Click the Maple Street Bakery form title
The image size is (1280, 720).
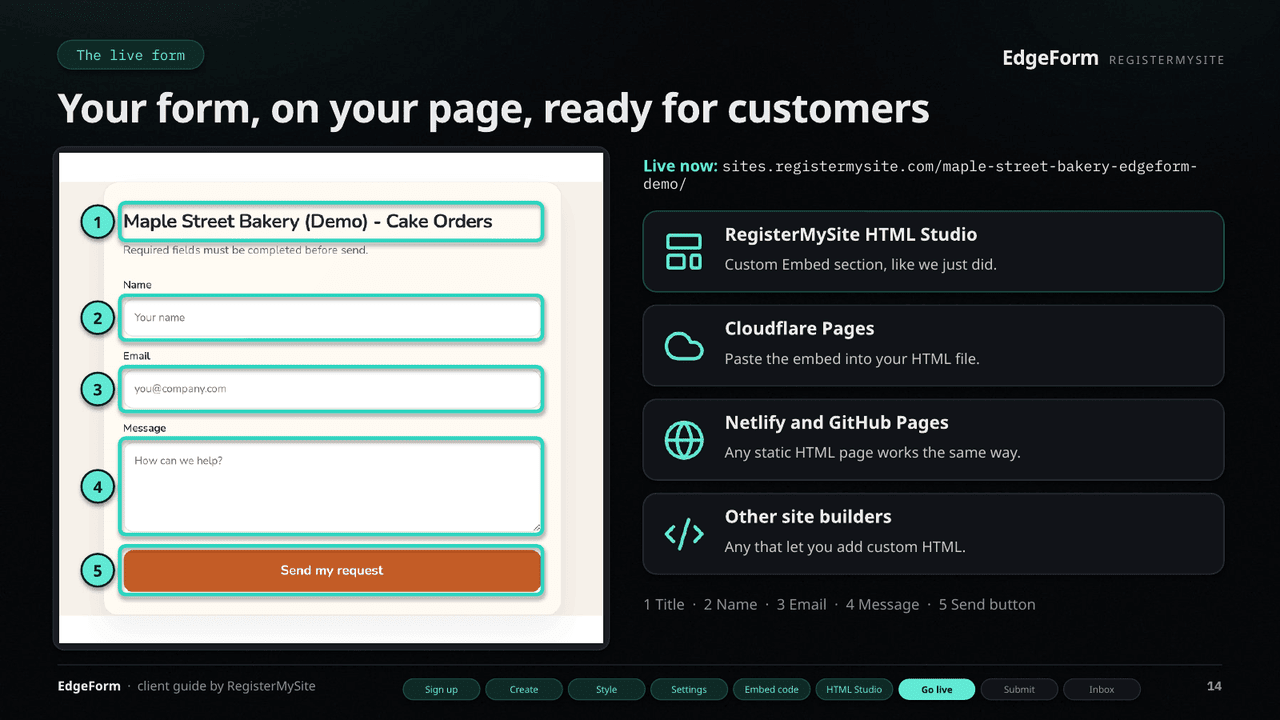[308, 221]
